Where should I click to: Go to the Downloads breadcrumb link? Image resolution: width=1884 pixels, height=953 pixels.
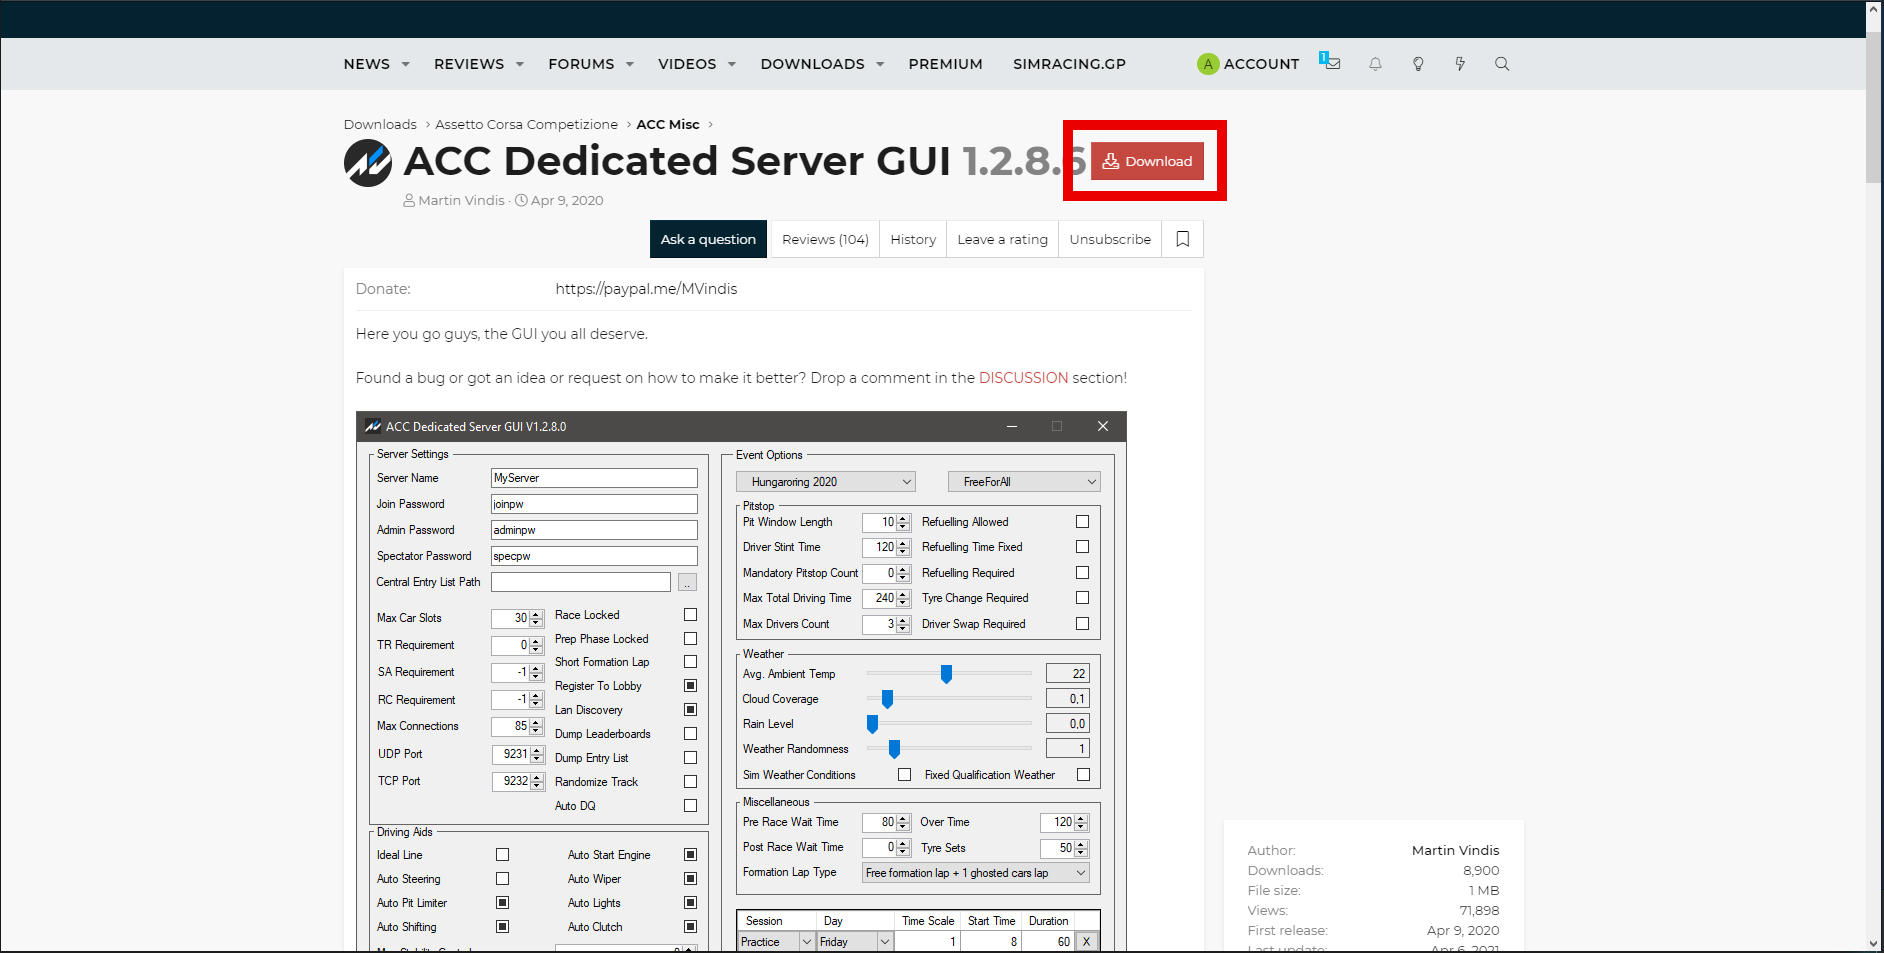coord(380,124)
